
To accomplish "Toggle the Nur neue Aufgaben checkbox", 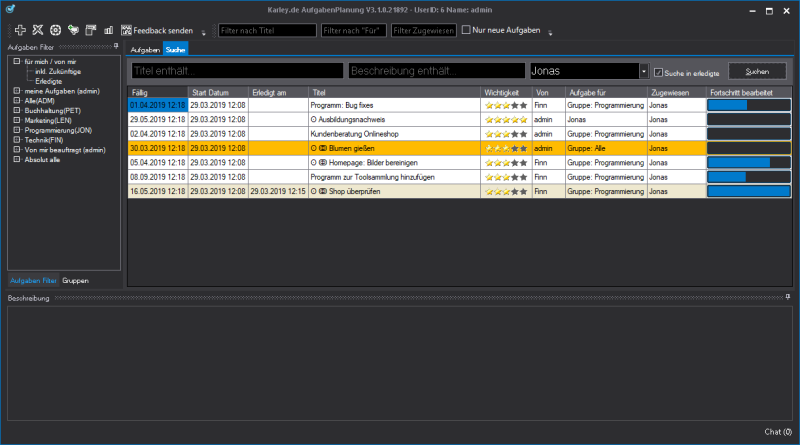I will [x=466, y=30].
